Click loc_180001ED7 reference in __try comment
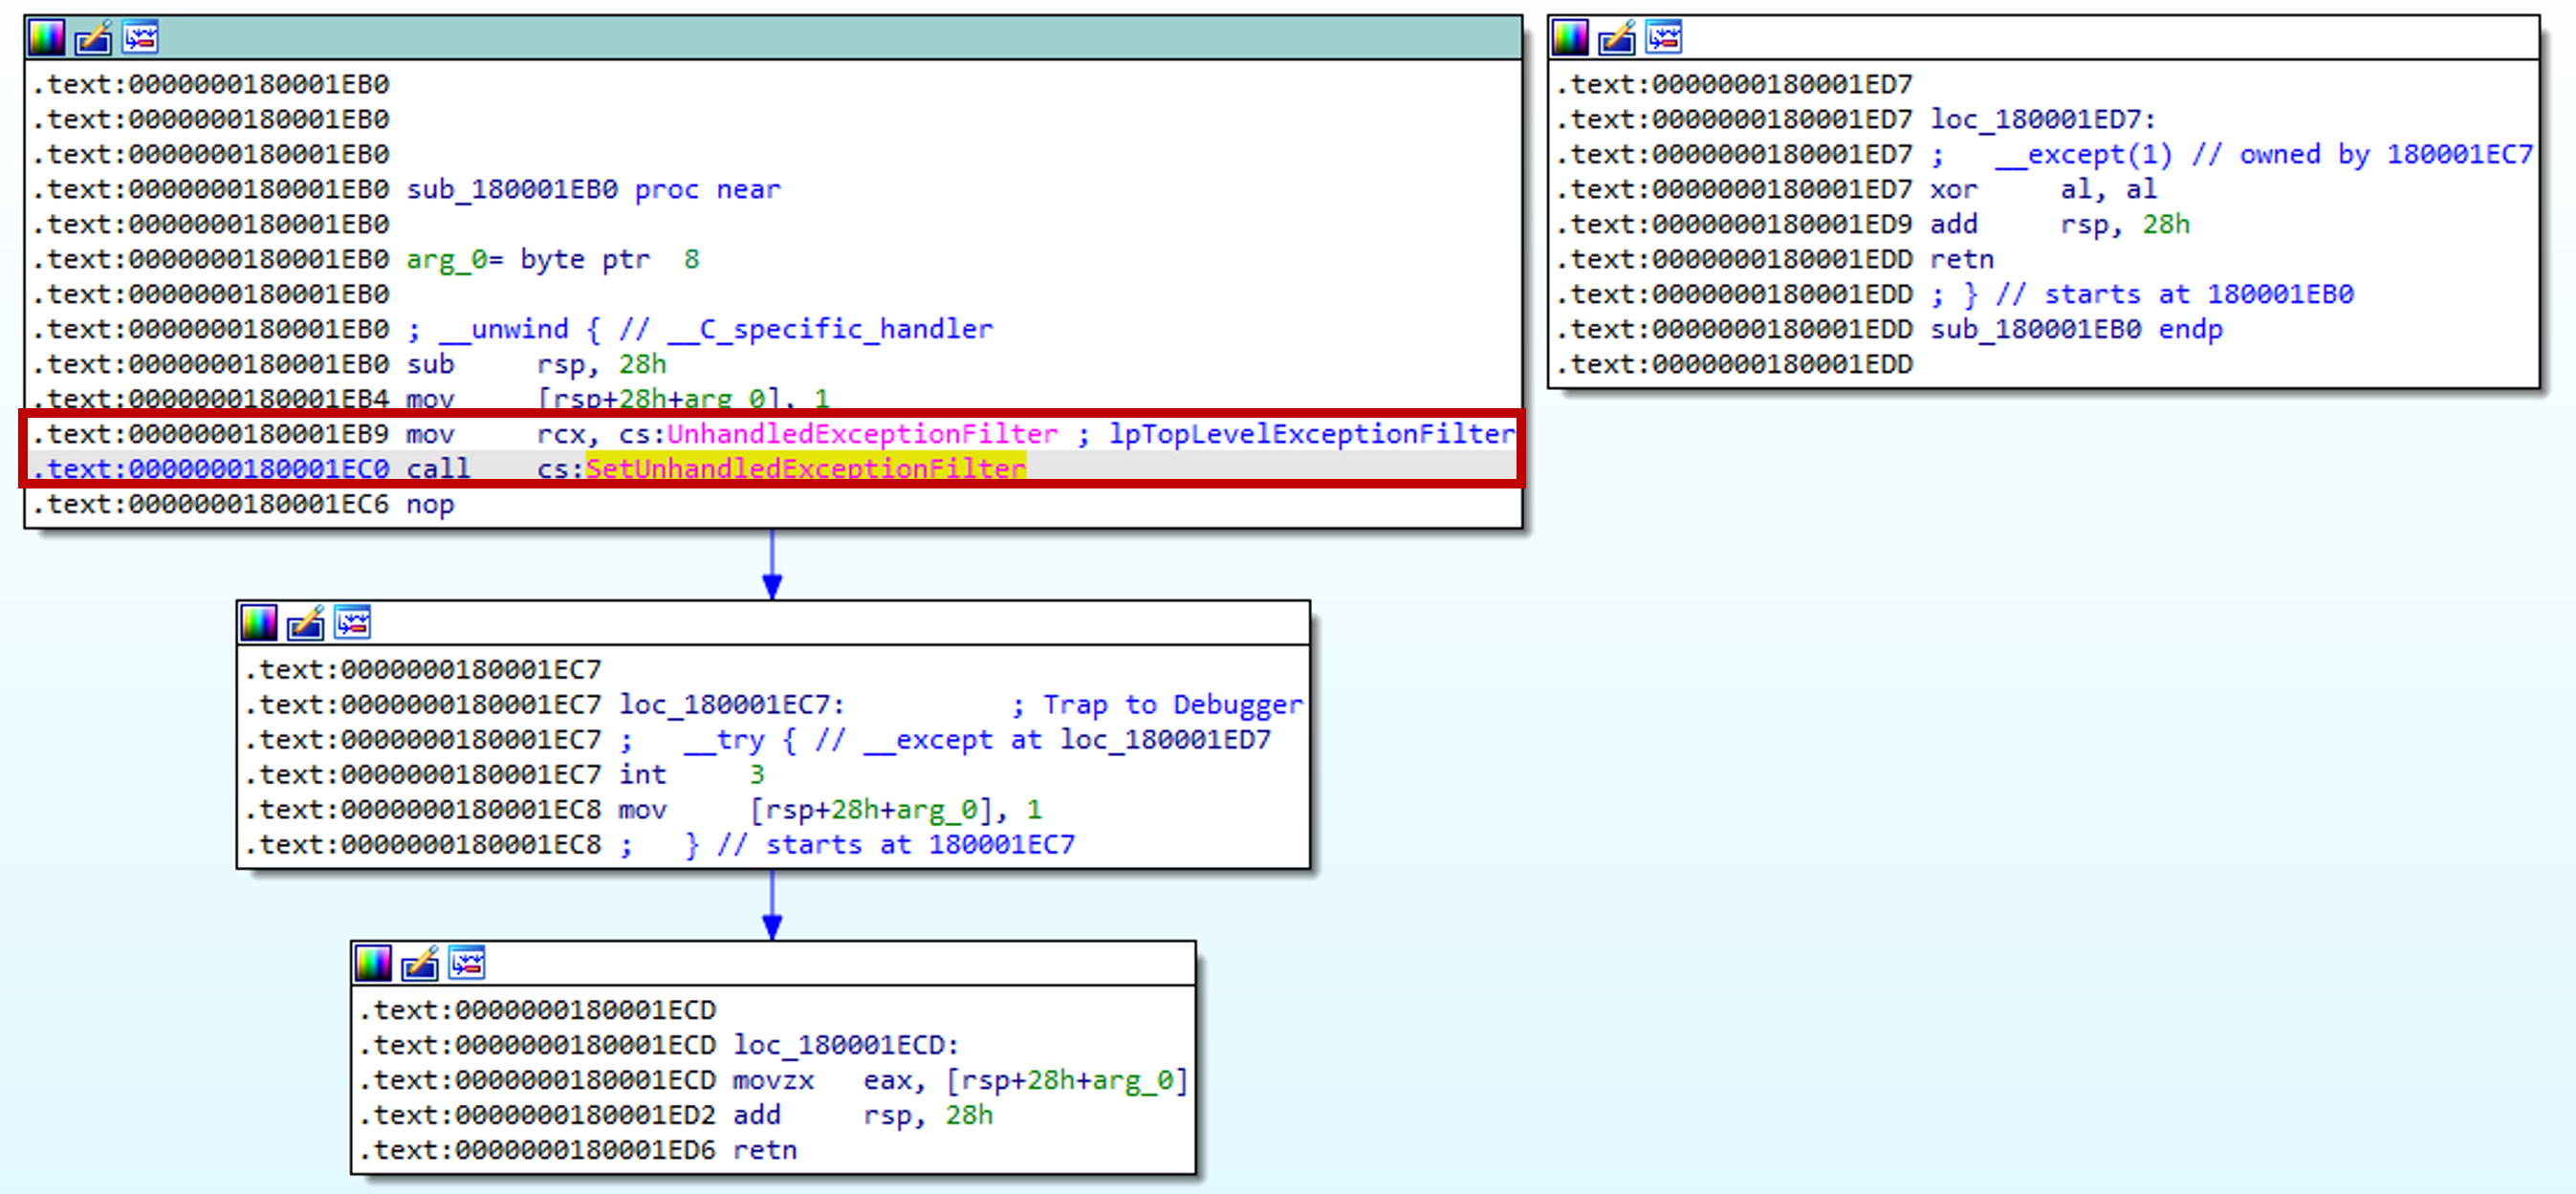Screen dimensions: 2576x1194 pyautogui.click(x=1165, y=740)
